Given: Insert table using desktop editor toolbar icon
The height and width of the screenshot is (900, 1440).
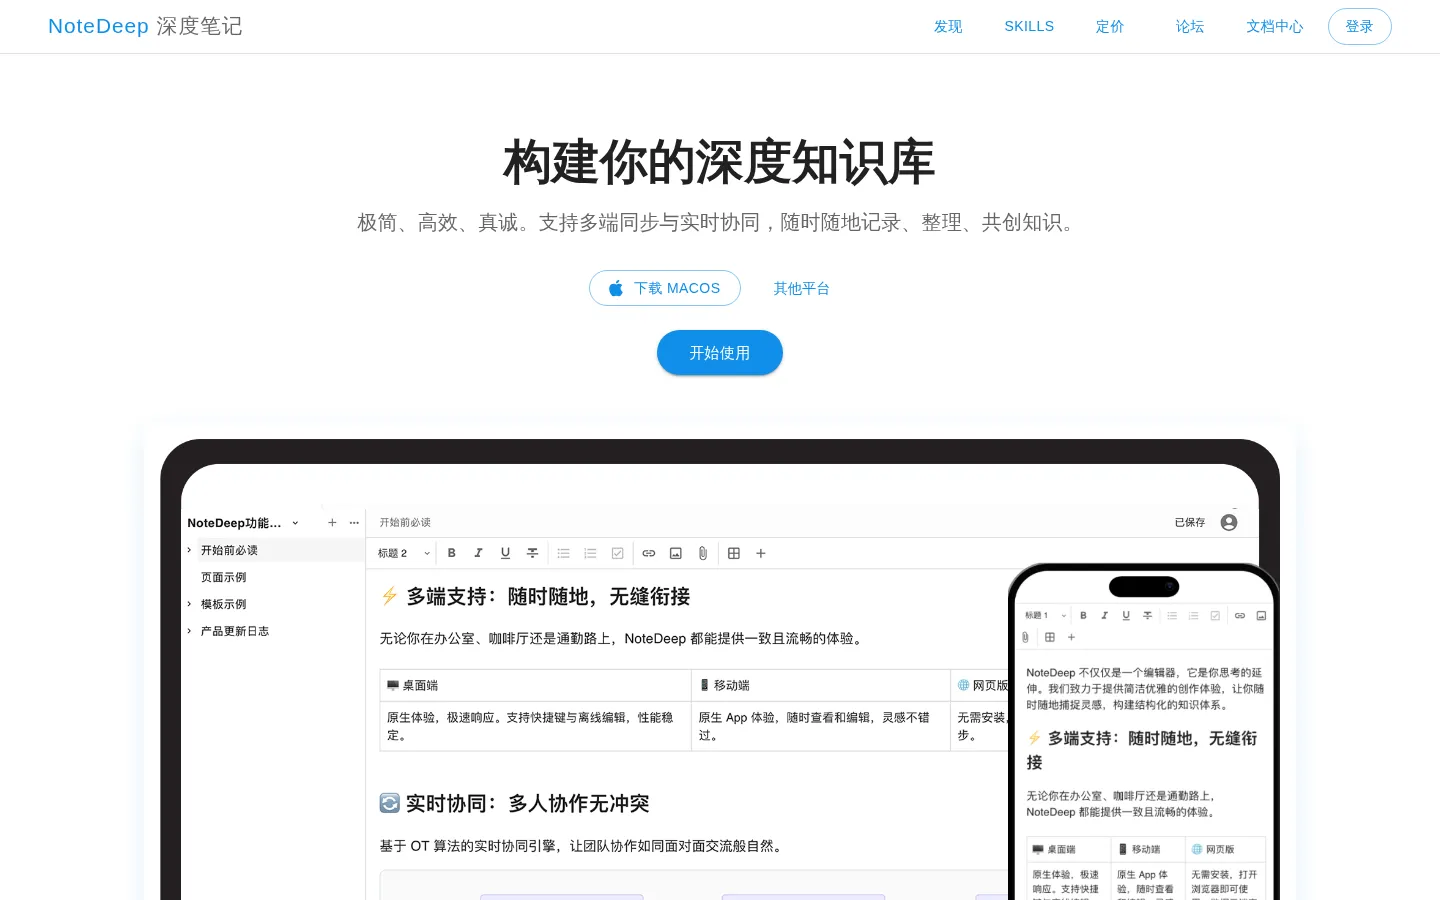Looking at the screenshot, I should pyautogui.click(x=734, y=553).
